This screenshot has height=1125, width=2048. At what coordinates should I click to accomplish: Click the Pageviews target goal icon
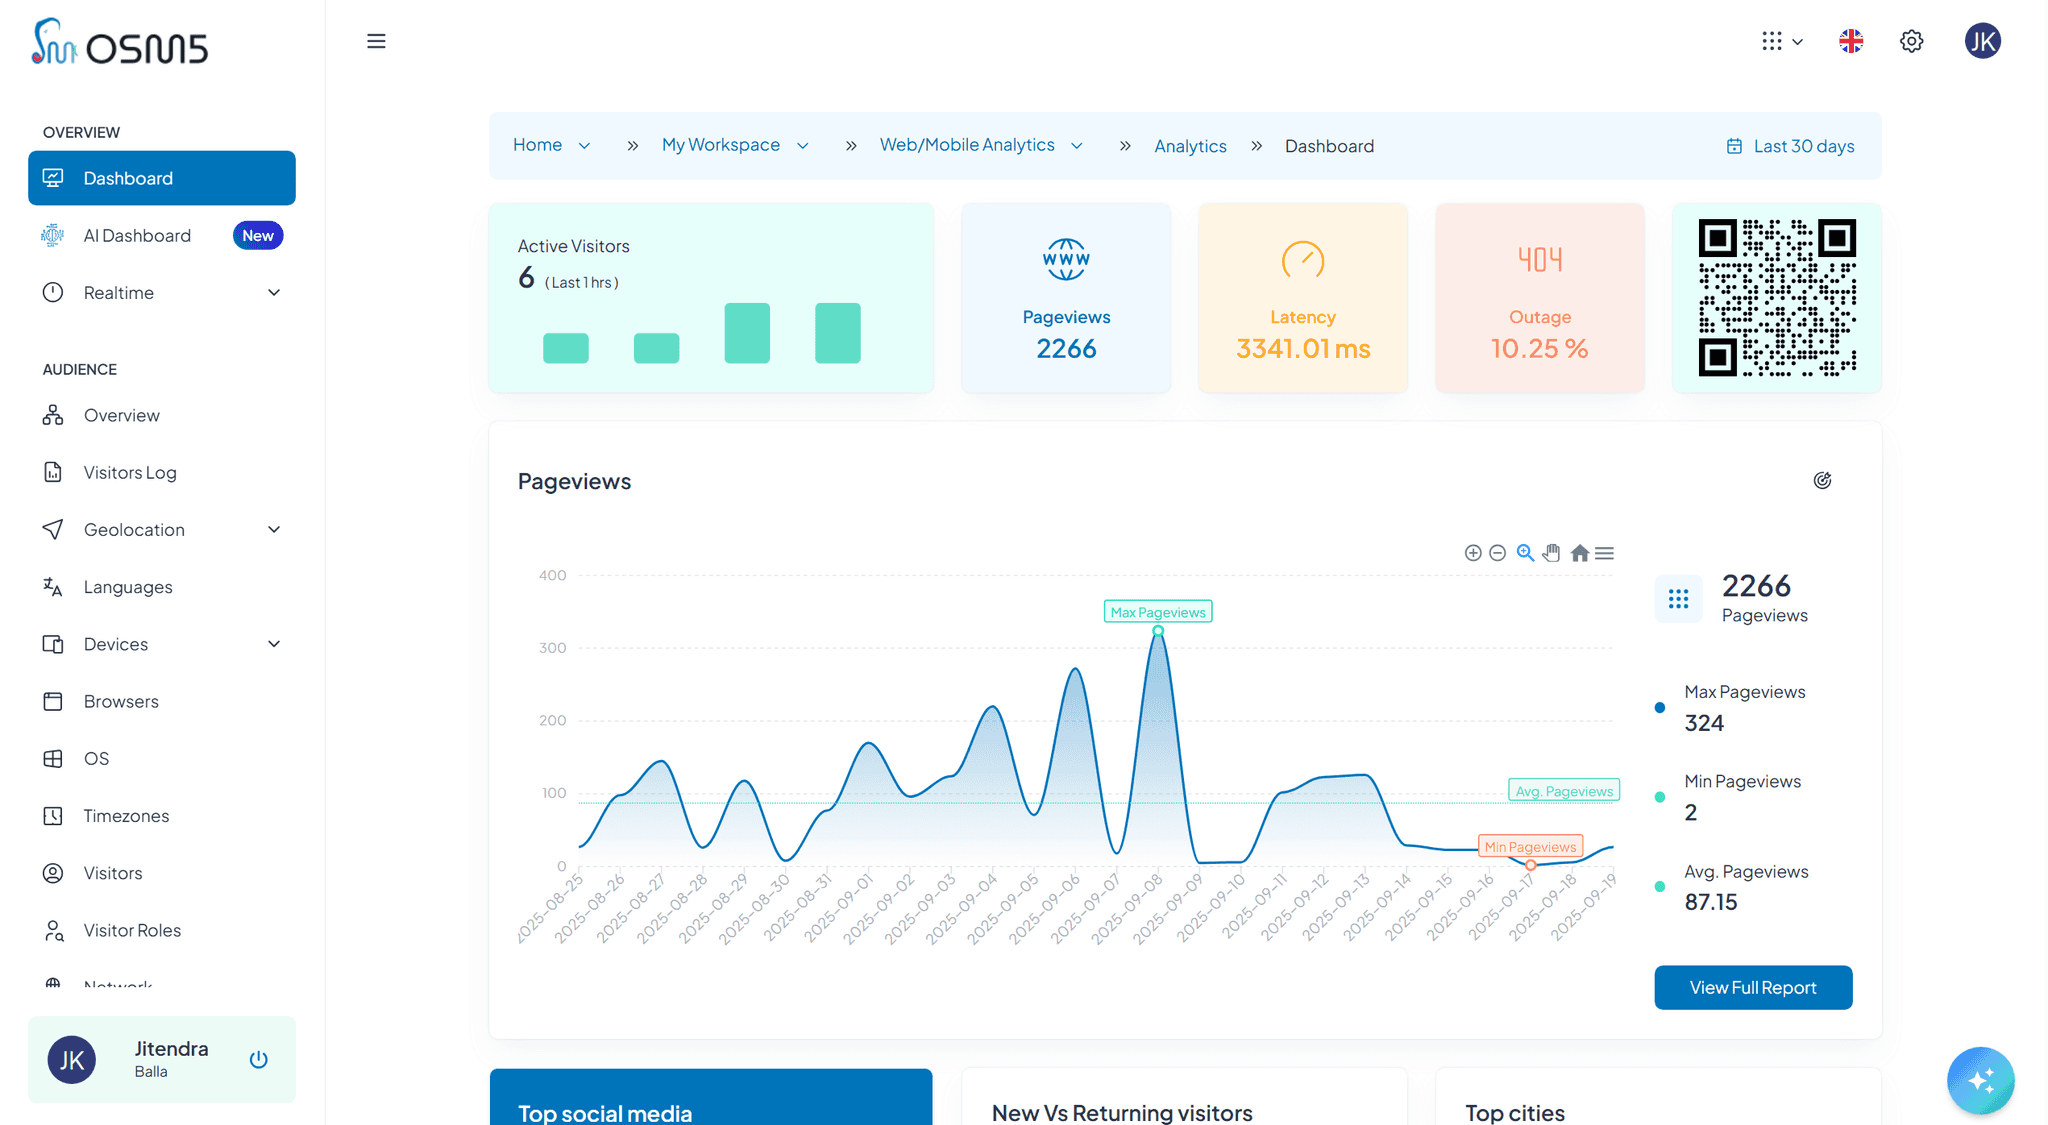point(1822,481)
